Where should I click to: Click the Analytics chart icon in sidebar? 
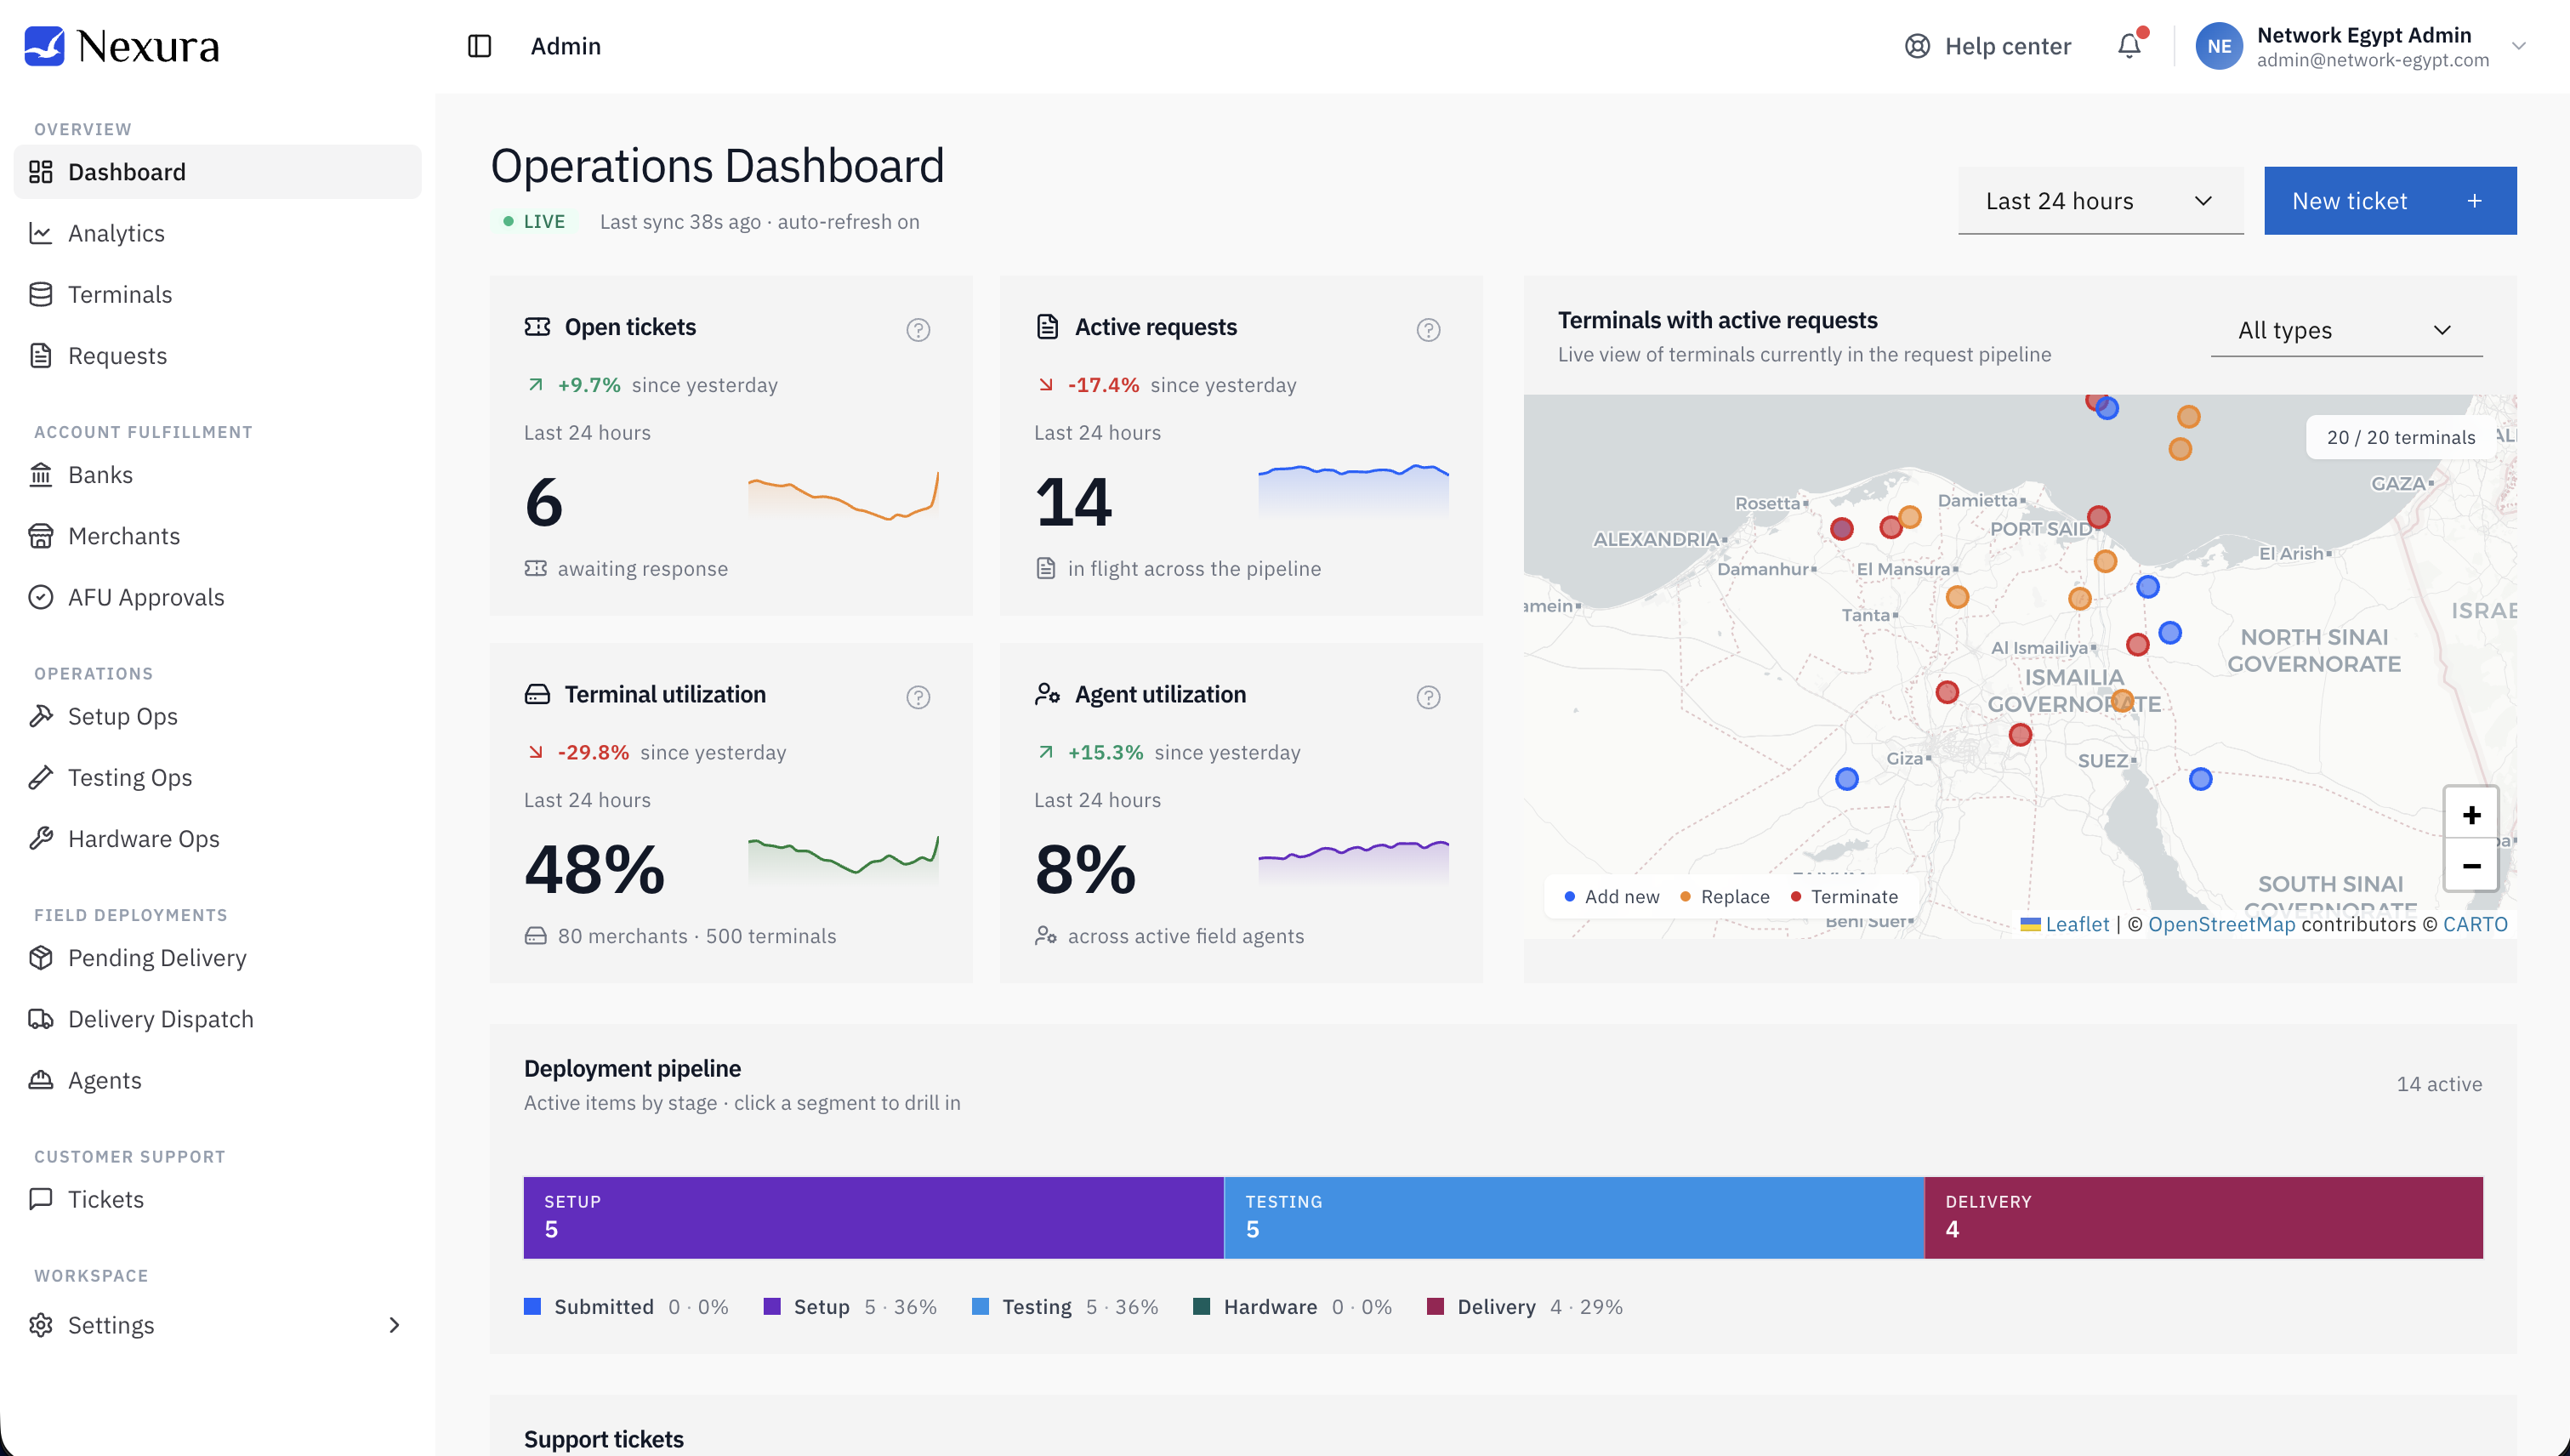[x=41, y=233]
